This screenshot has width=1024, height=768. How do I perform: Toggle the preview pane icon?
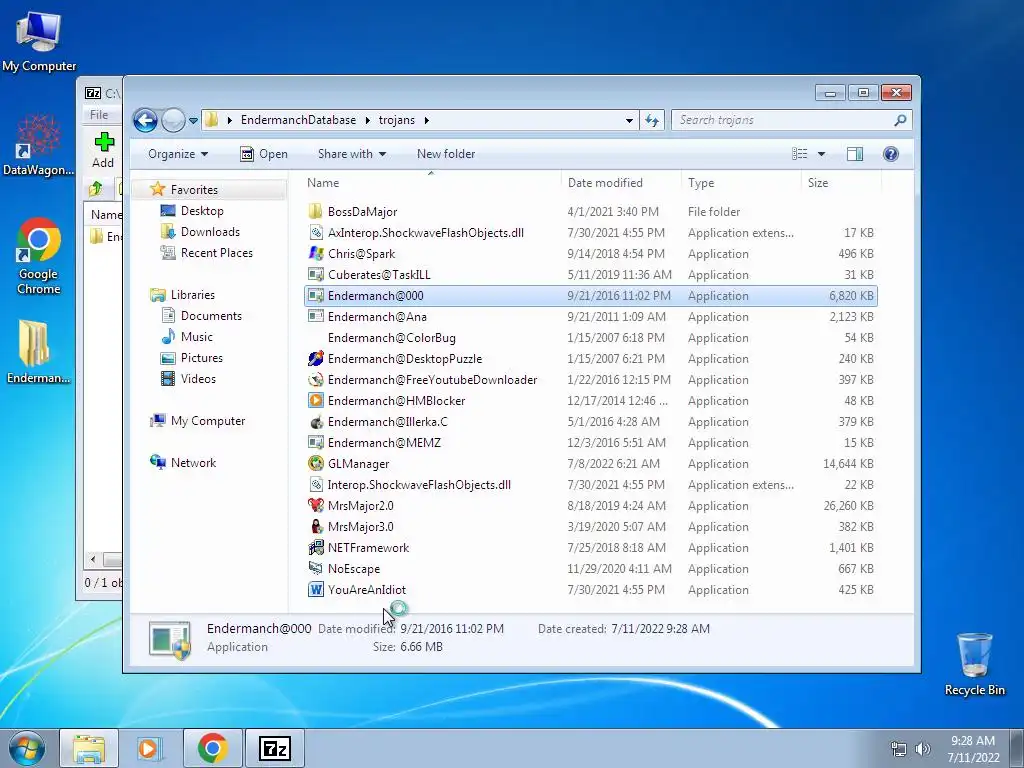click(854, 153)
